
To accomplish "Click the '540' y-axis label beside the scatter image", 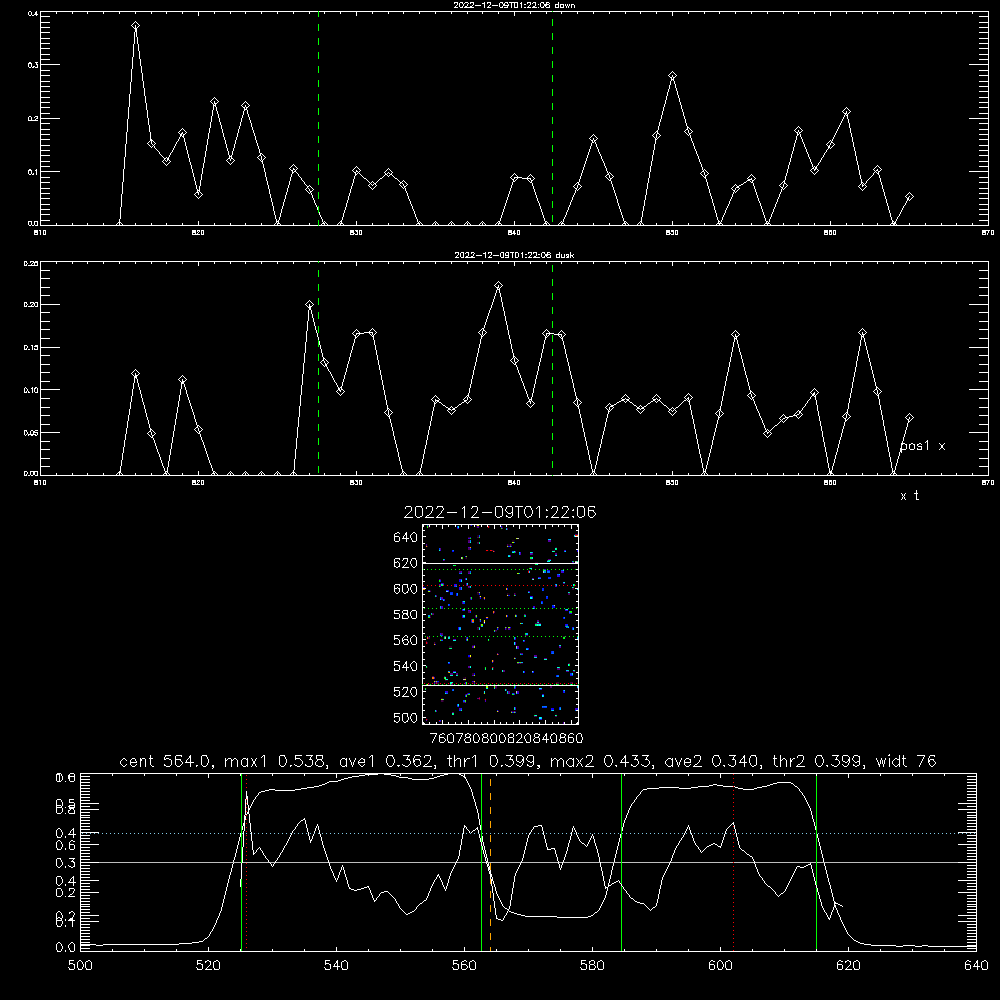I will coord(405,666).
